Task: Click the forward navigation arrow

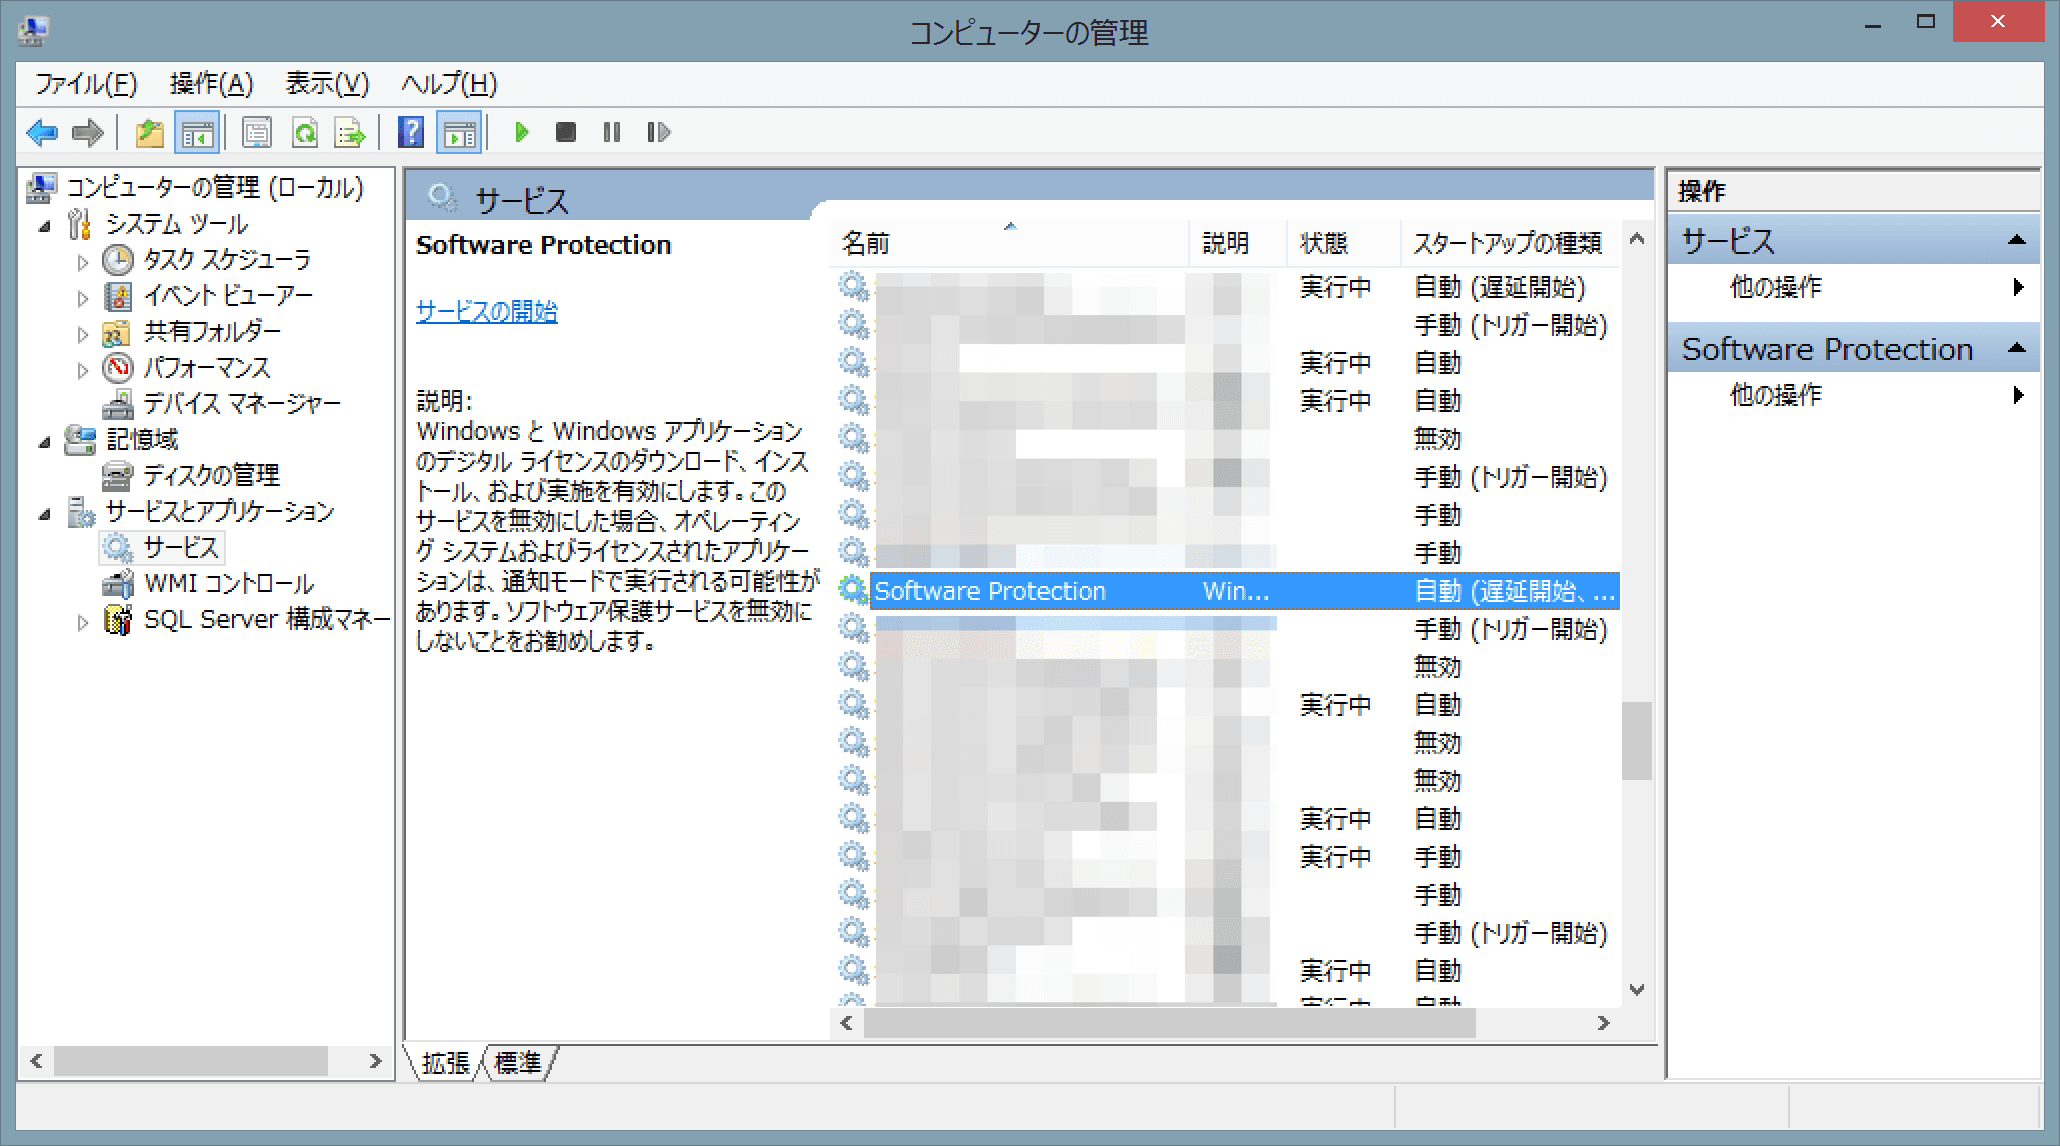Action: point(88,132)
